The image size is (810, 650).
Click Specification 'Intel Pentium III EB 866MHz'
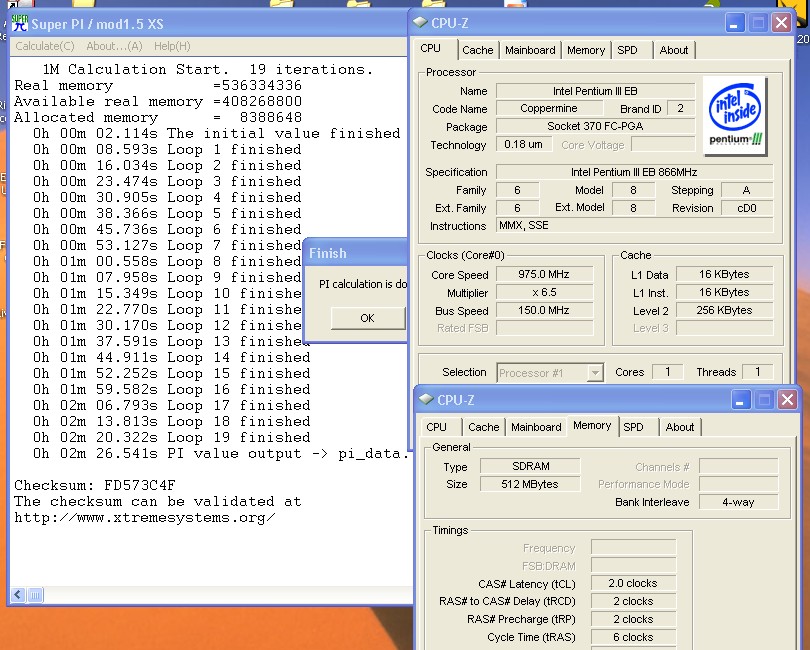[634, 172]
